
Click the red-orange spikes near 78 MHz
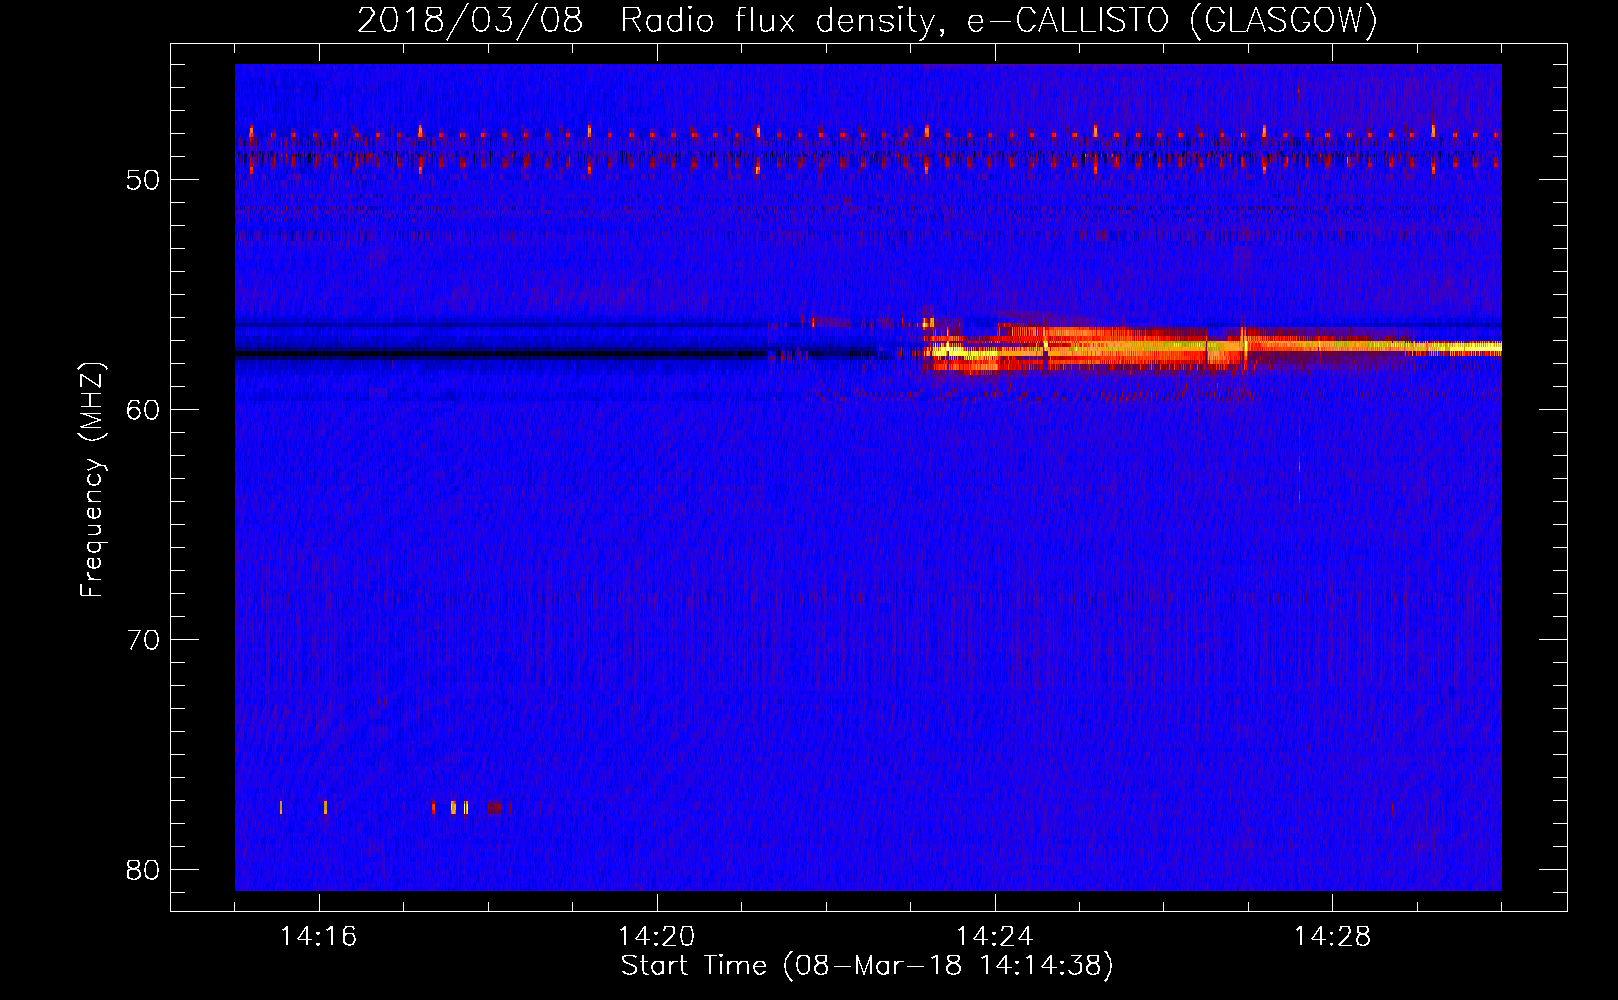(395, 807)
